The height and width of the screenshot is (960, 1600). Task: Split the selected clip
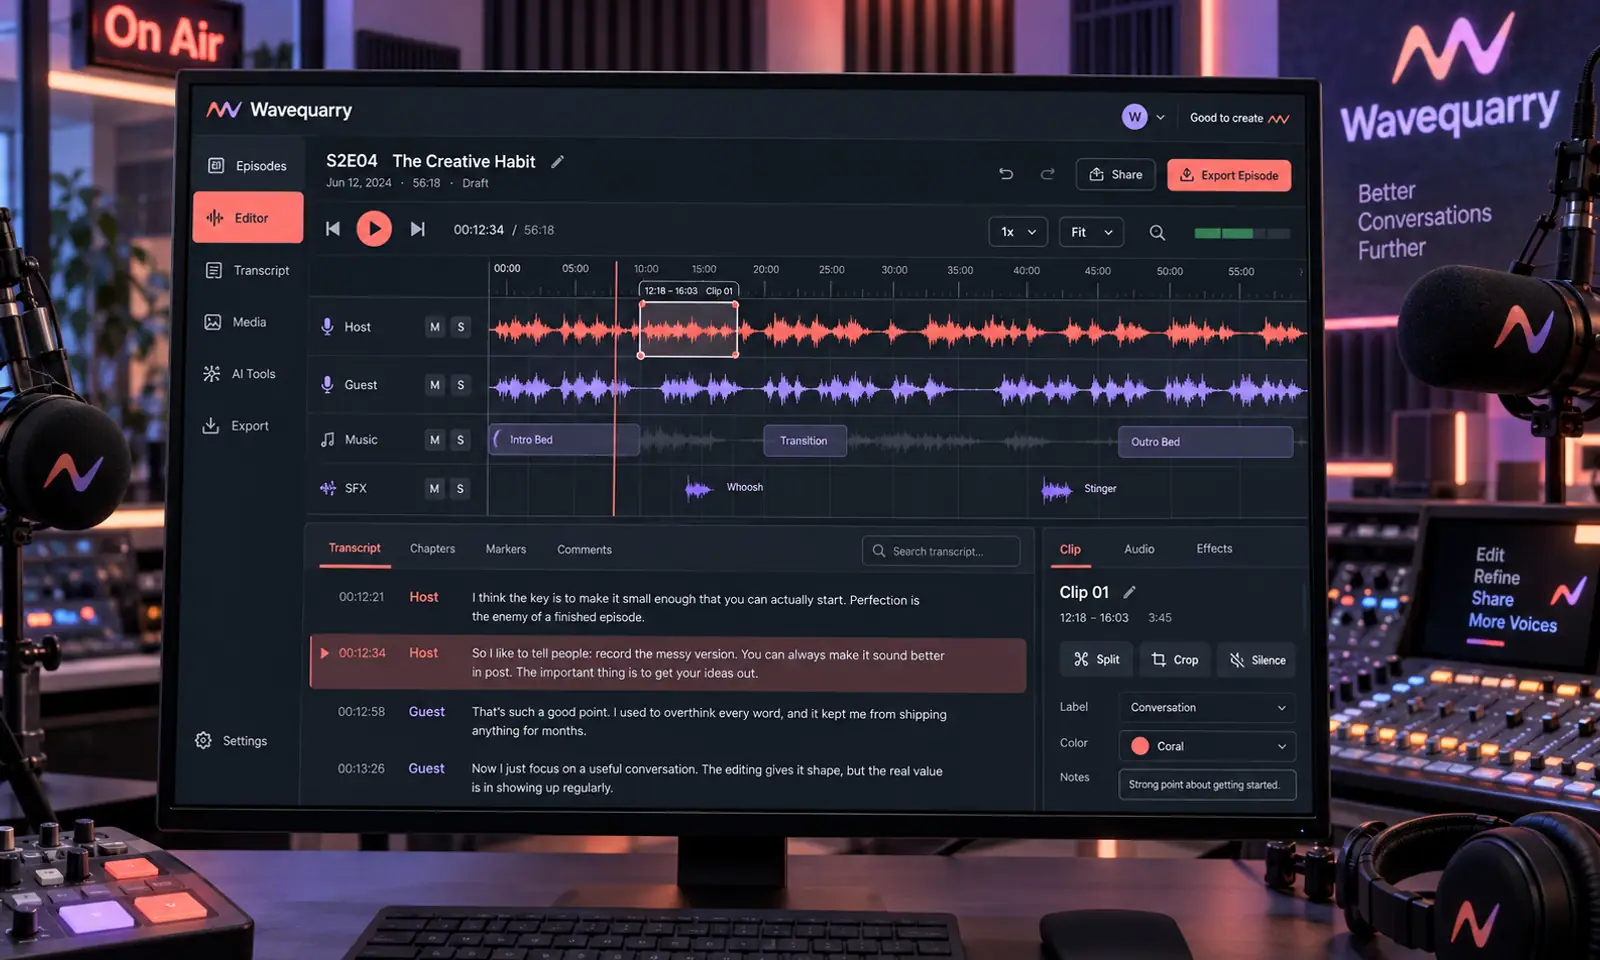(x=1096, y=660)
